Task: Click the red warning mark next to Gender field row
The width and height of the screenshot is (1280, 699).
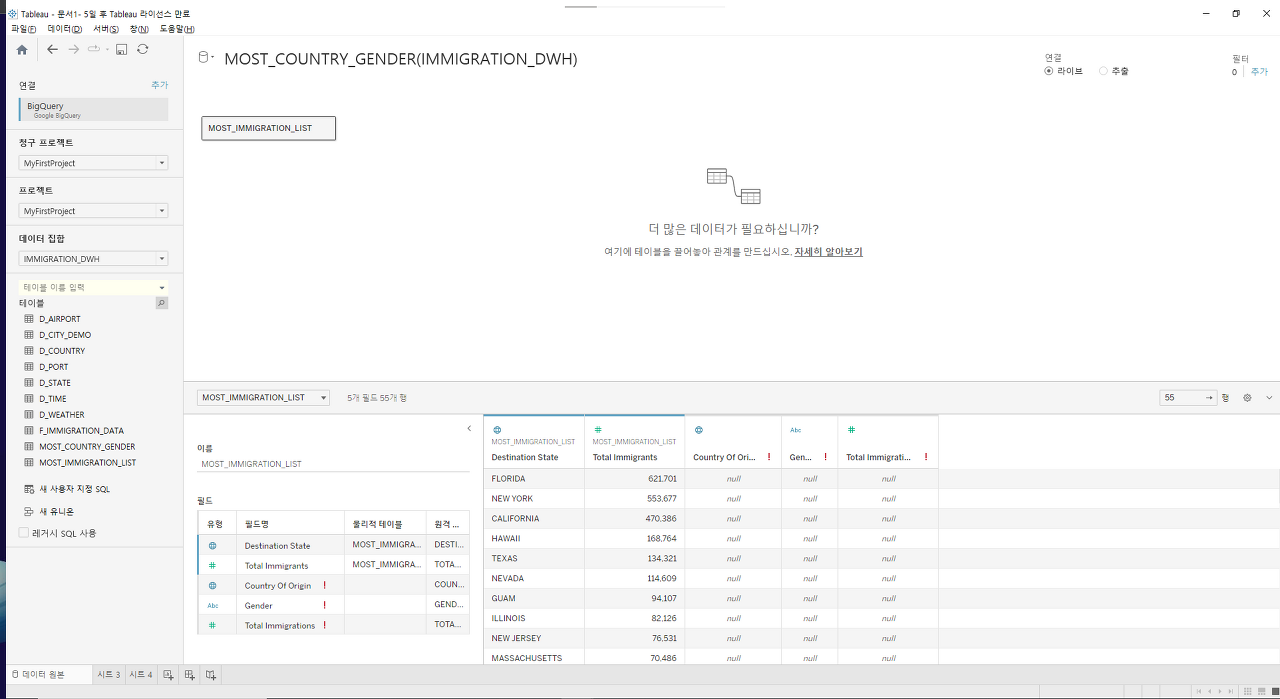Action: tap(325, 605)
